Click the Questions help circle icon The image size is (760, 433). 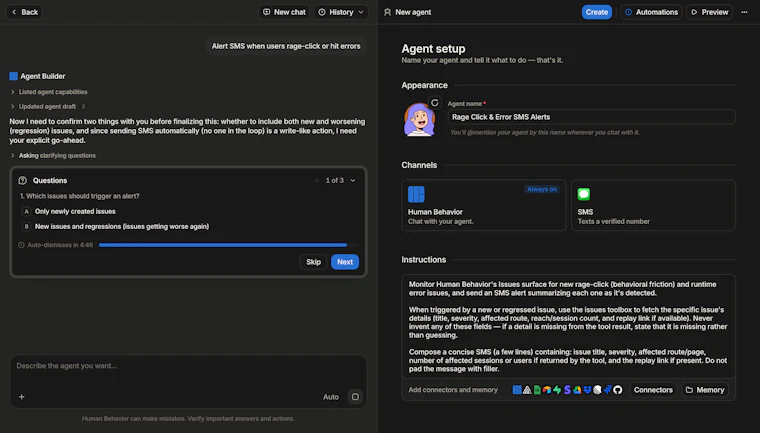tap(22, 180)
